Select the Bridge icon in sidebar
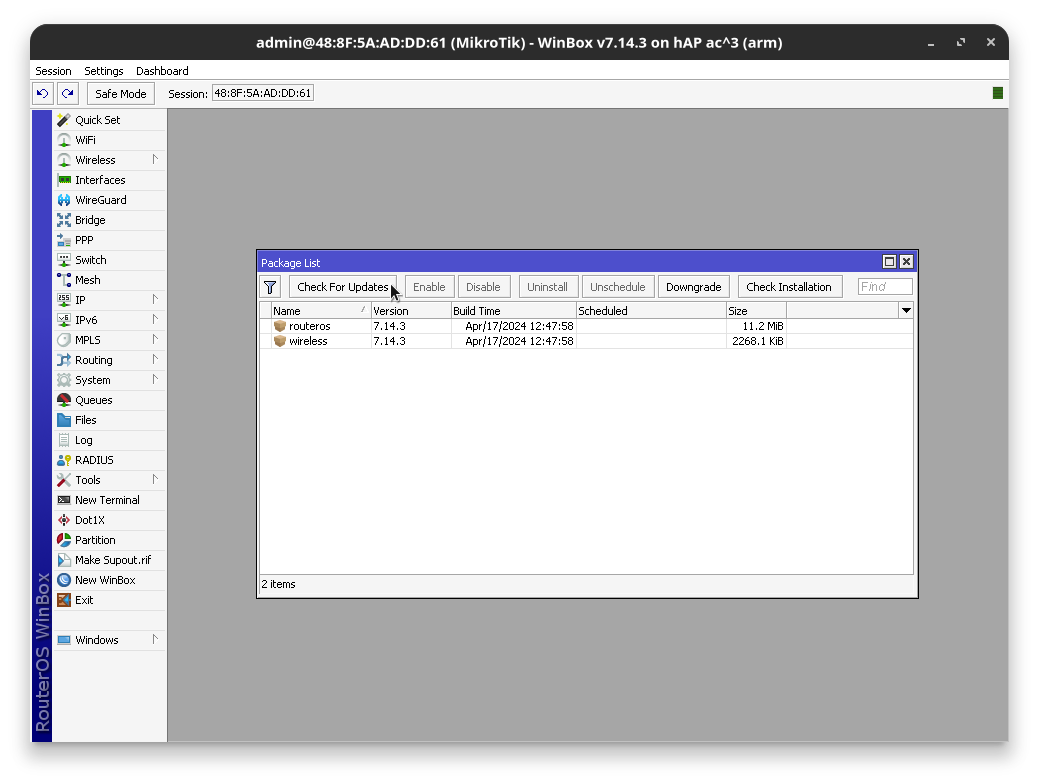1039x783 pixels. tap(64, 220)
